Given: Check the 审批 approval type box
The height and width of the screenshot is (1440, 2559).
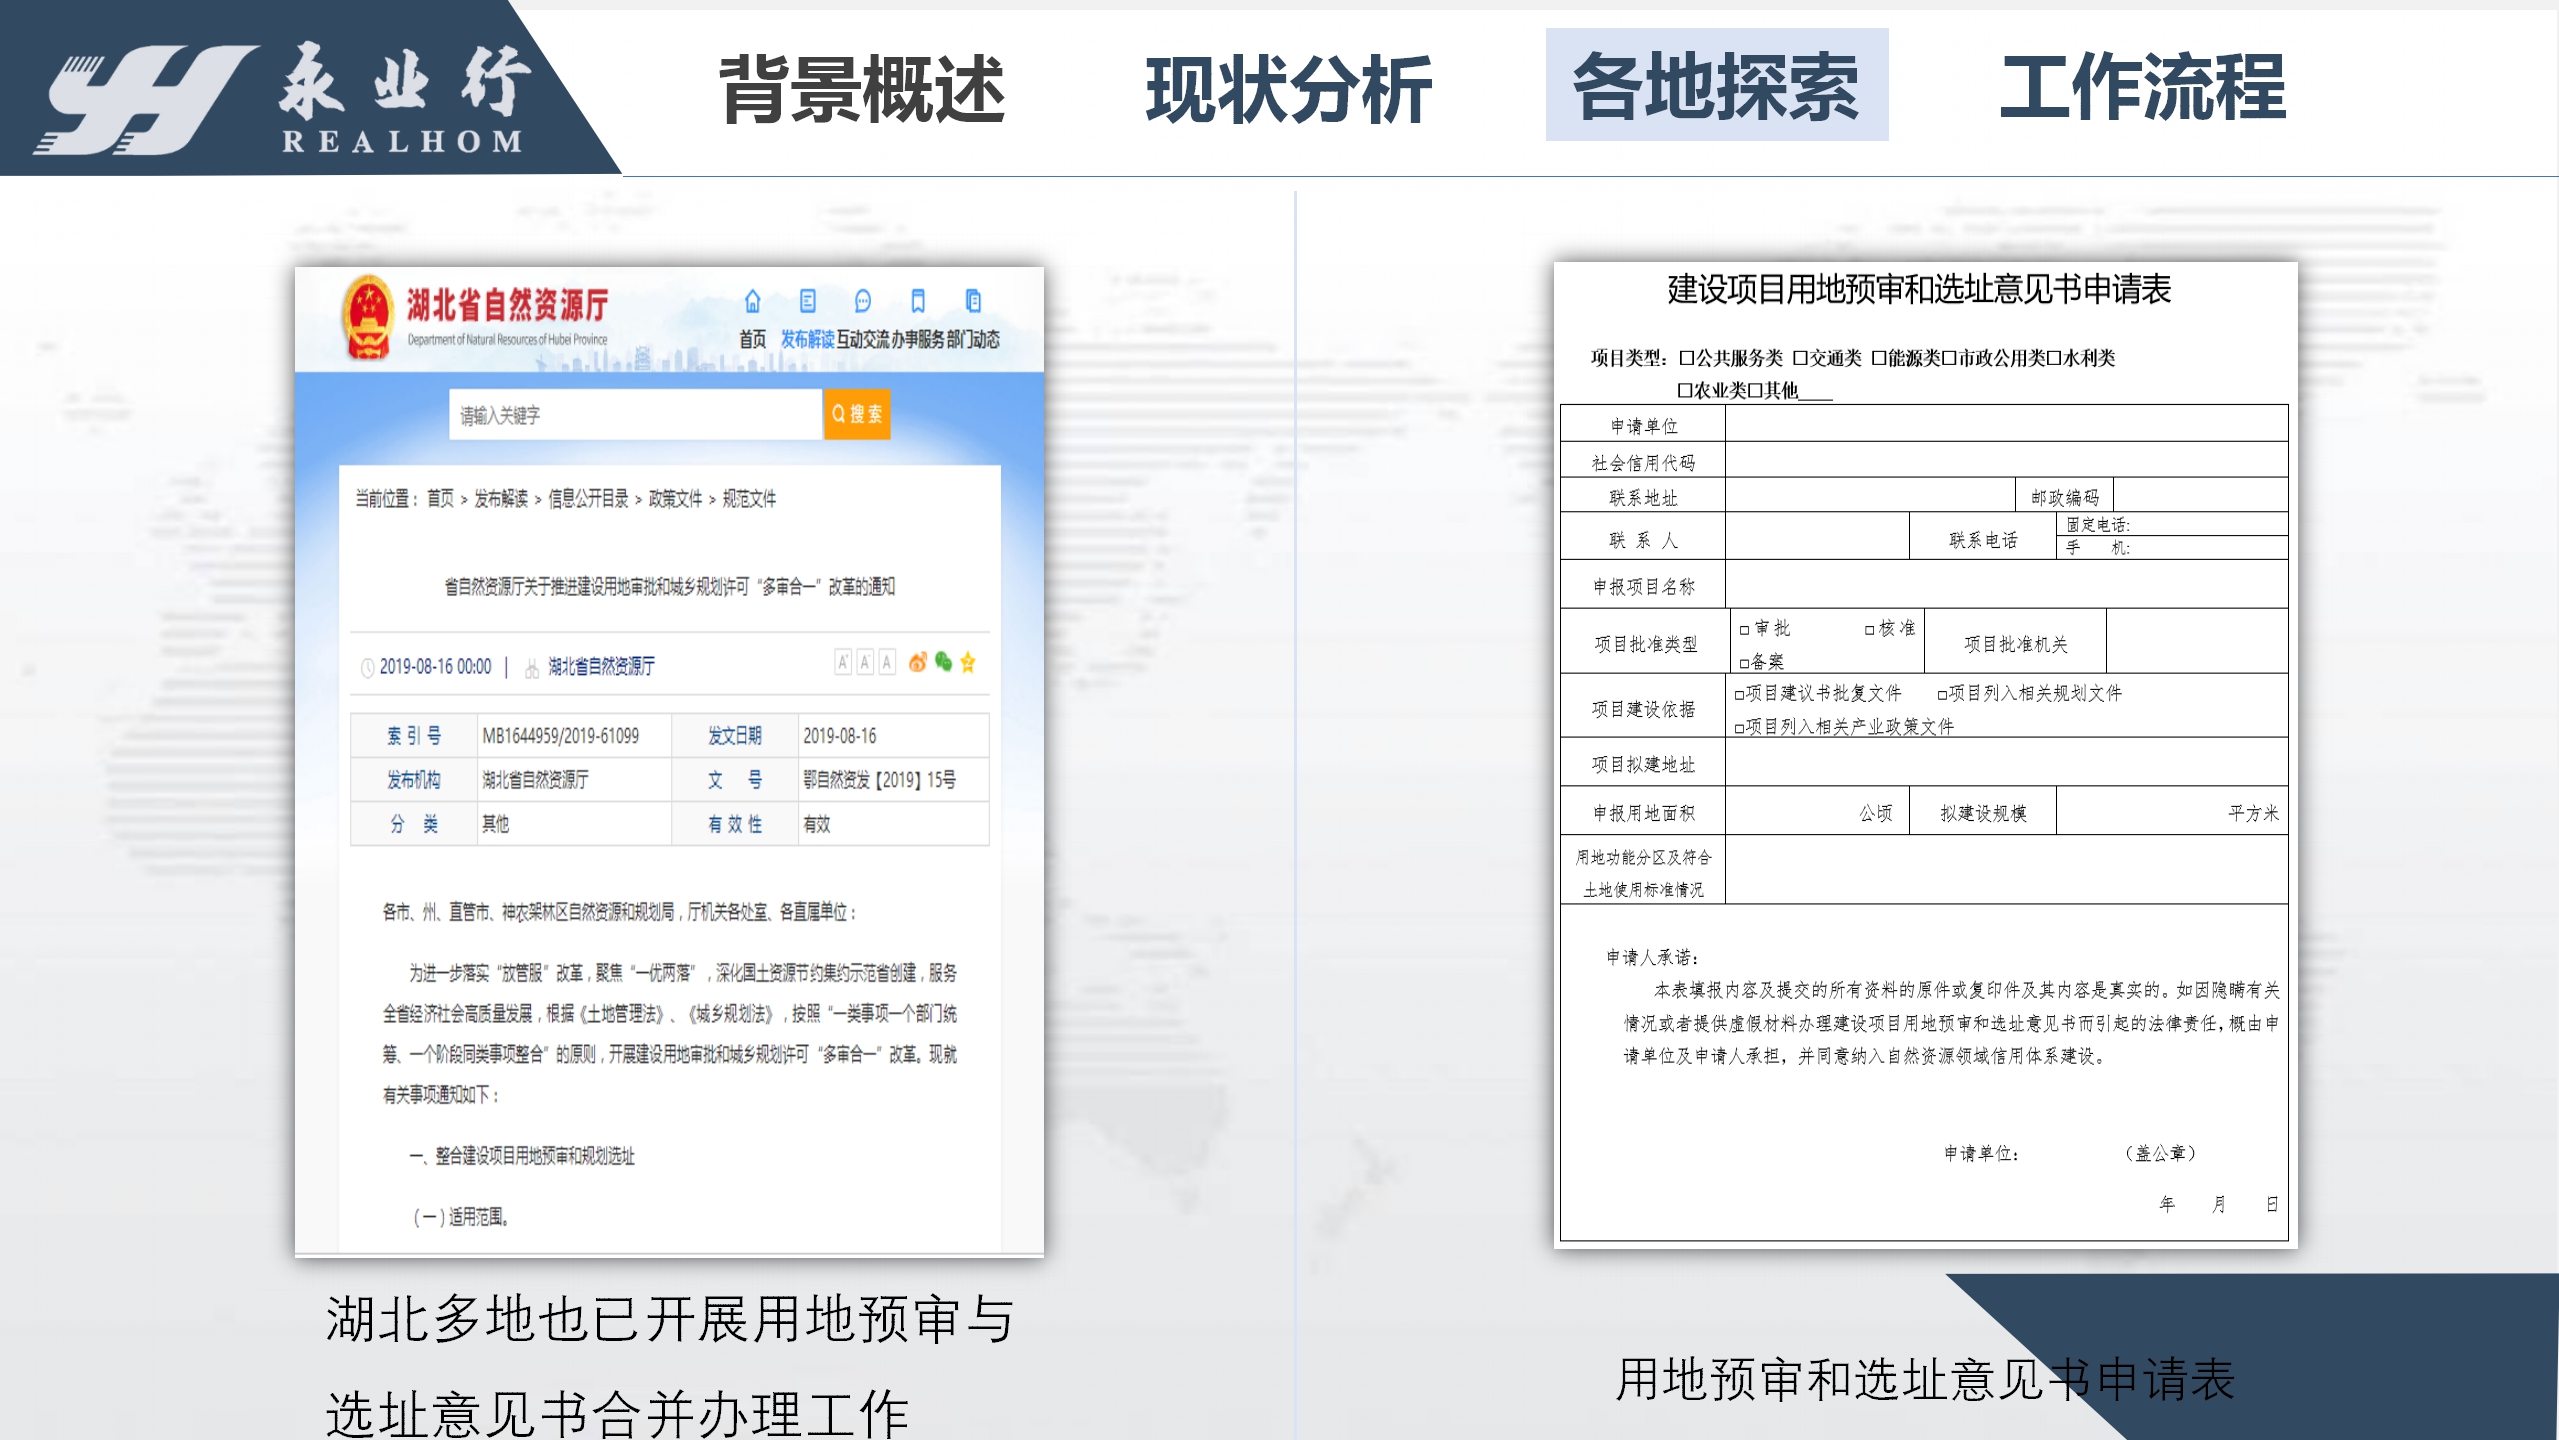Looking at the screenshot, I should coord(1745,630).
